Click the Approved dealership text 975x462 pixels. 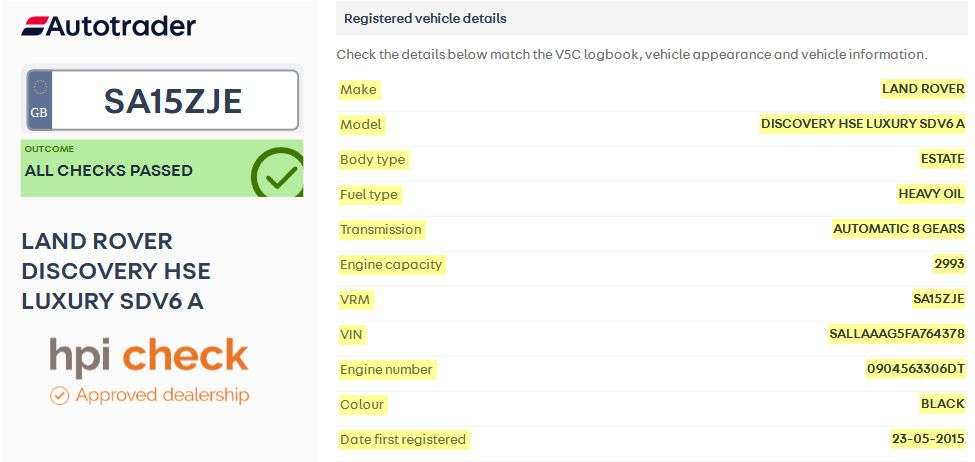[x=162, y=395]
